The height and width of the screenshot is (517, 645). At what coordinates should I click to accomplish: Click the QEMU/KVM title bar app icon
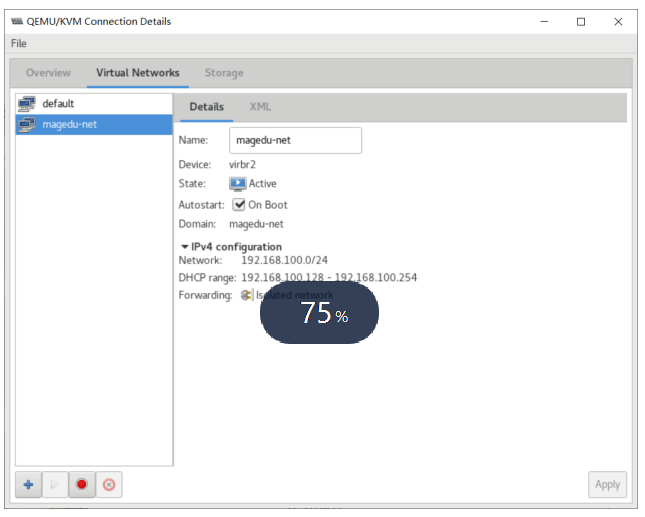click(17, 21)
